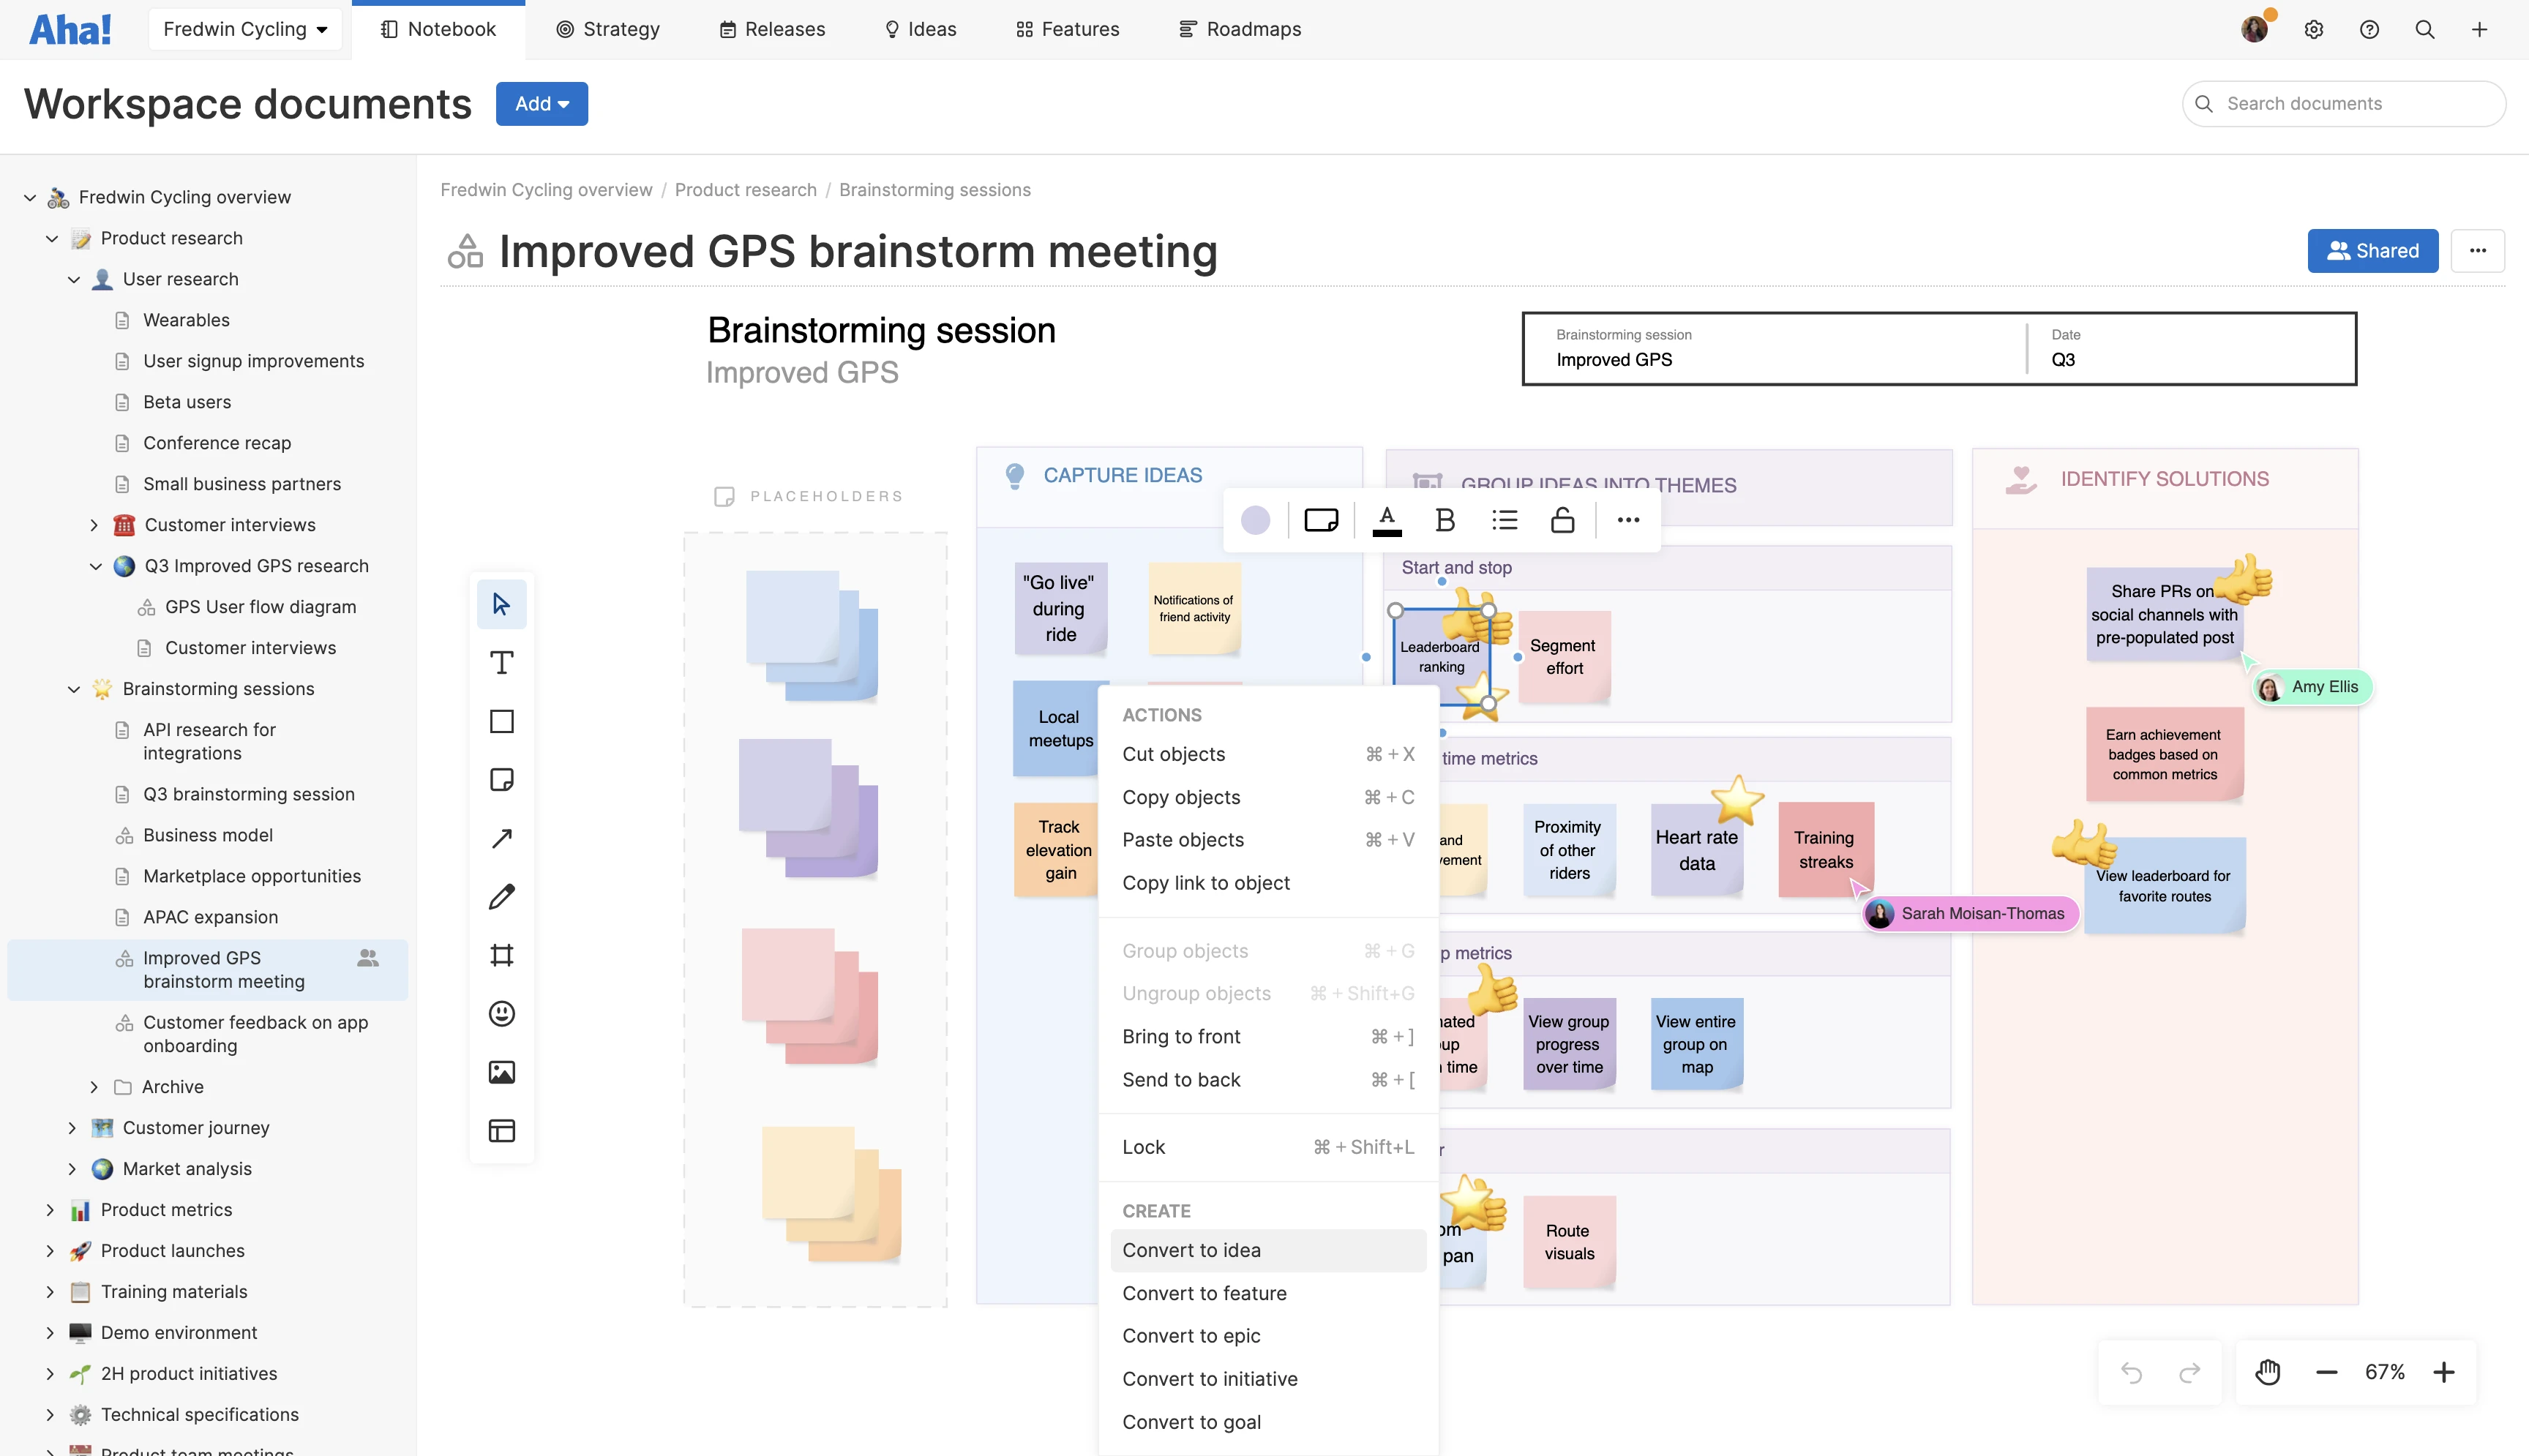Toggle the lock on selected note
Image resolution: width=2529 pixels, height=1456 pixels.
pyautogui.click(x=1562, y=520)
